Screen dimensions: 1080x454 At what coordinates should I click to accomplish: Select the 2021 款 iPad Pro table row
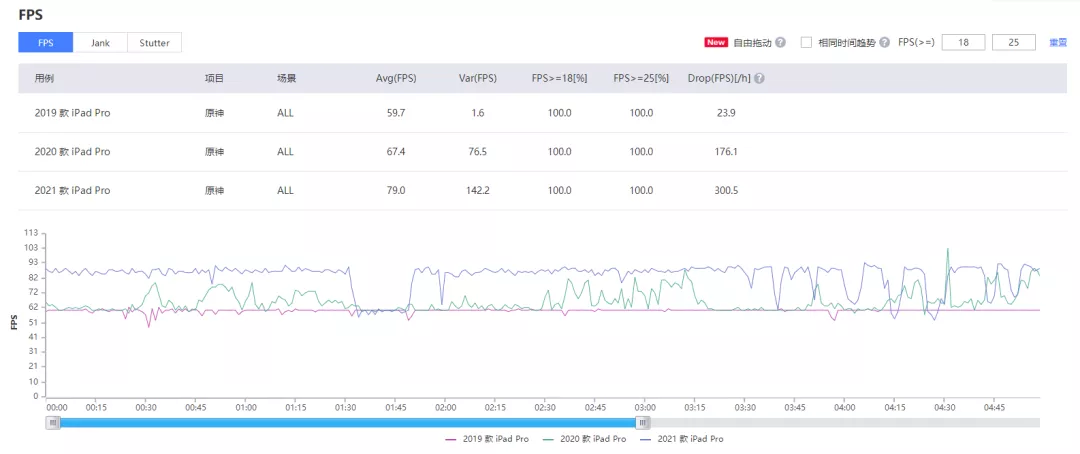(543, 190)
